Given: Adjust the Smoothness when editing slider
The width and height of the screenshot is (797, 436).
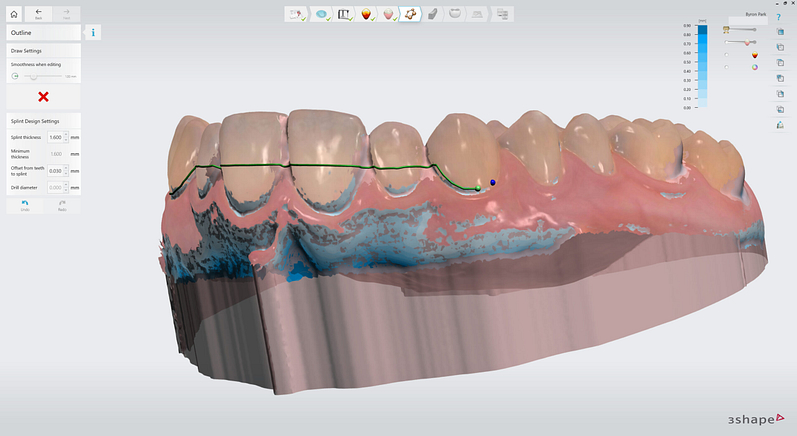Looking at the screenshot, I should tap(32, 76).
